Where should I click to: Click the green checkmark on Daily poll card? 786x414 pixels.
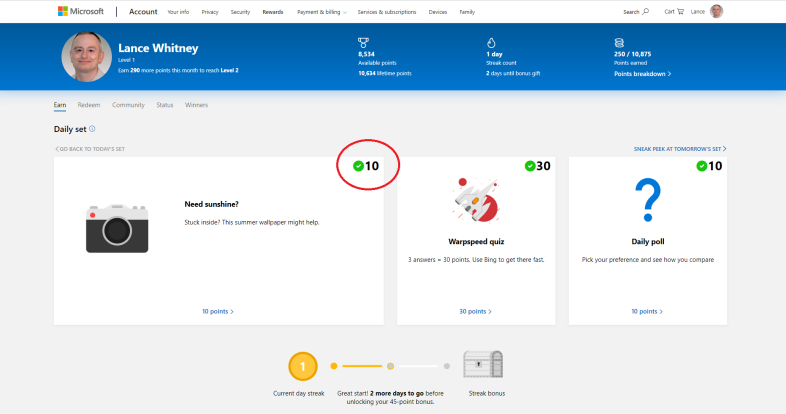pyautogui.click(x=702, y=166)
